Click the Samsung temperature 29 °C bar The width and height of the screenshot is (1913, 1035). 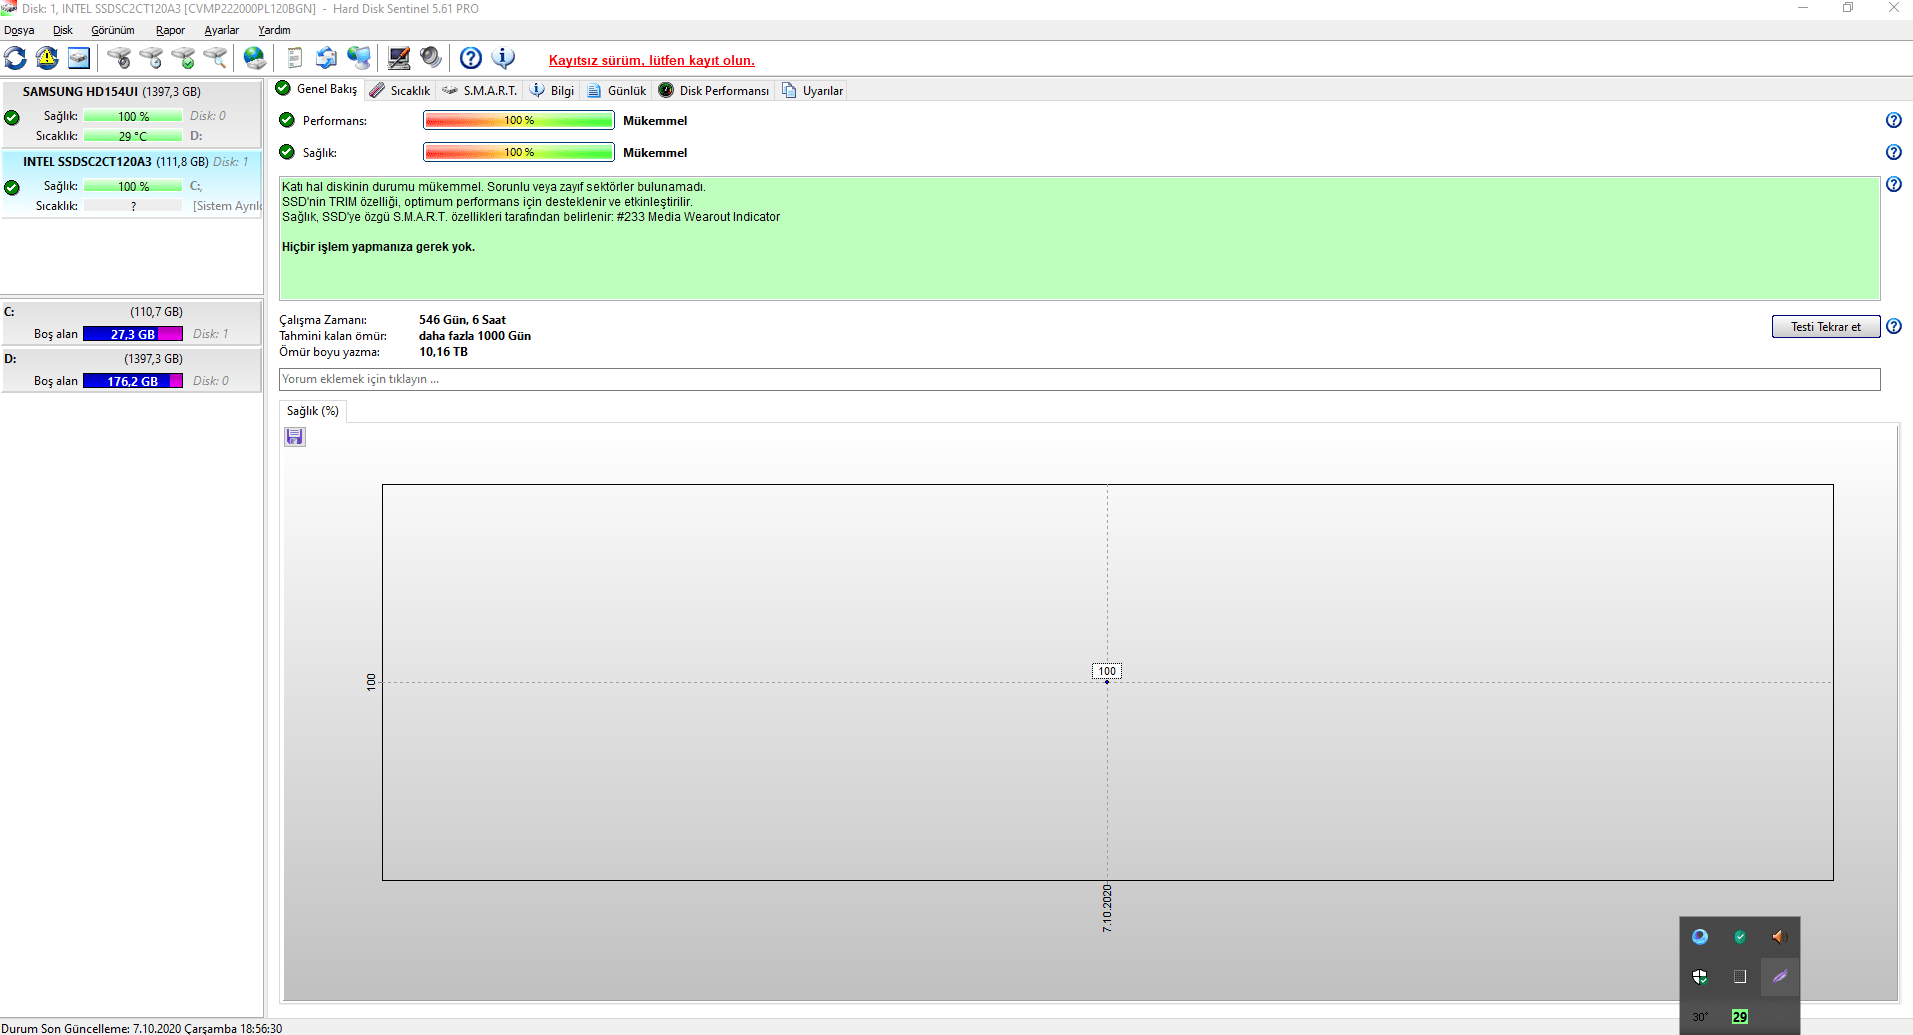133,136
